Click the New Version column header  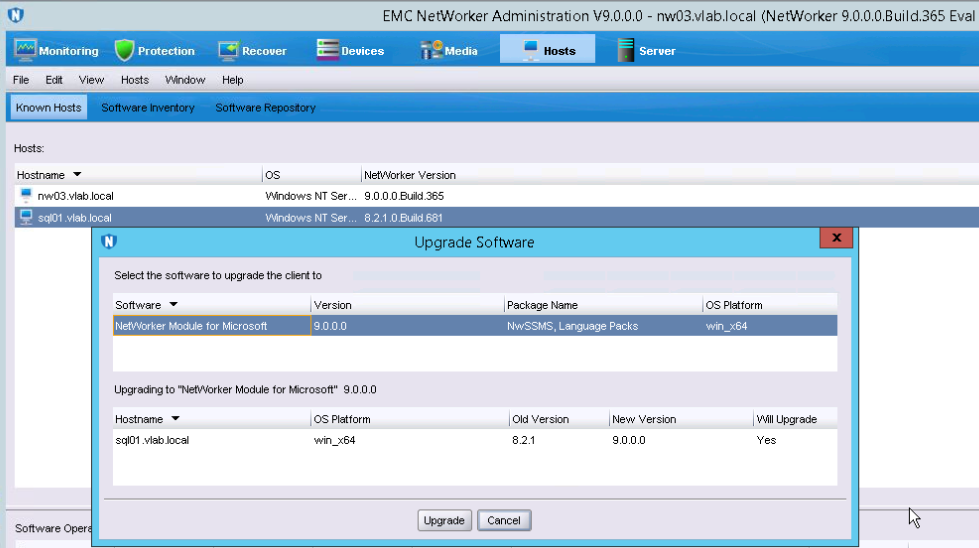point(681,419)
